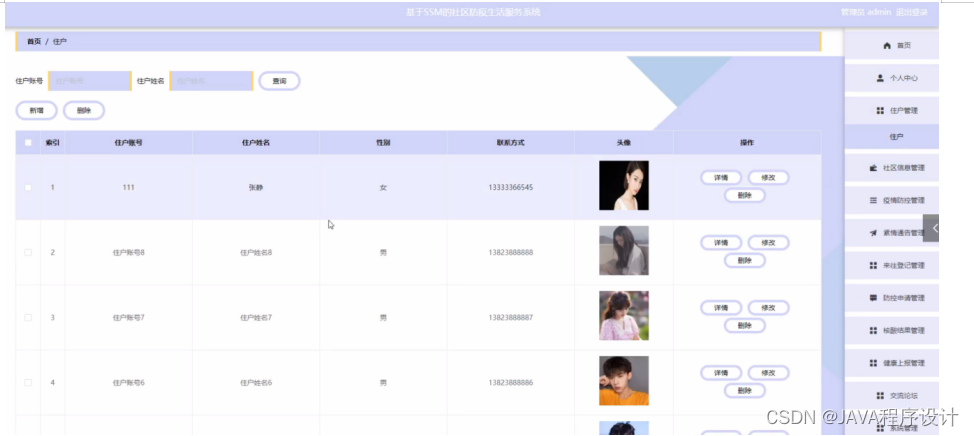The width and height of the screenshot is (974, 436).
Task: Focus the 住户姓名 search input field
Action: 211,81
